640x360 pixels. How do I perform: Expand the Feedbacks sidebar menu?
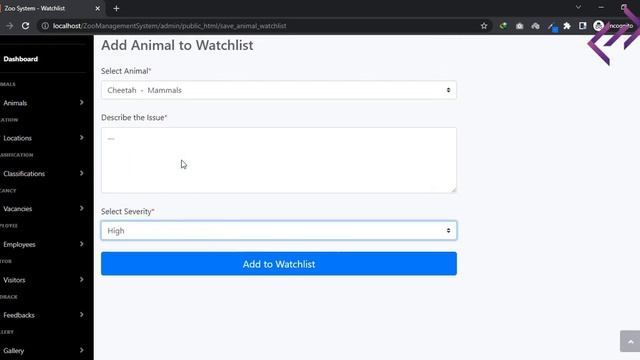[x=43, y=315]
